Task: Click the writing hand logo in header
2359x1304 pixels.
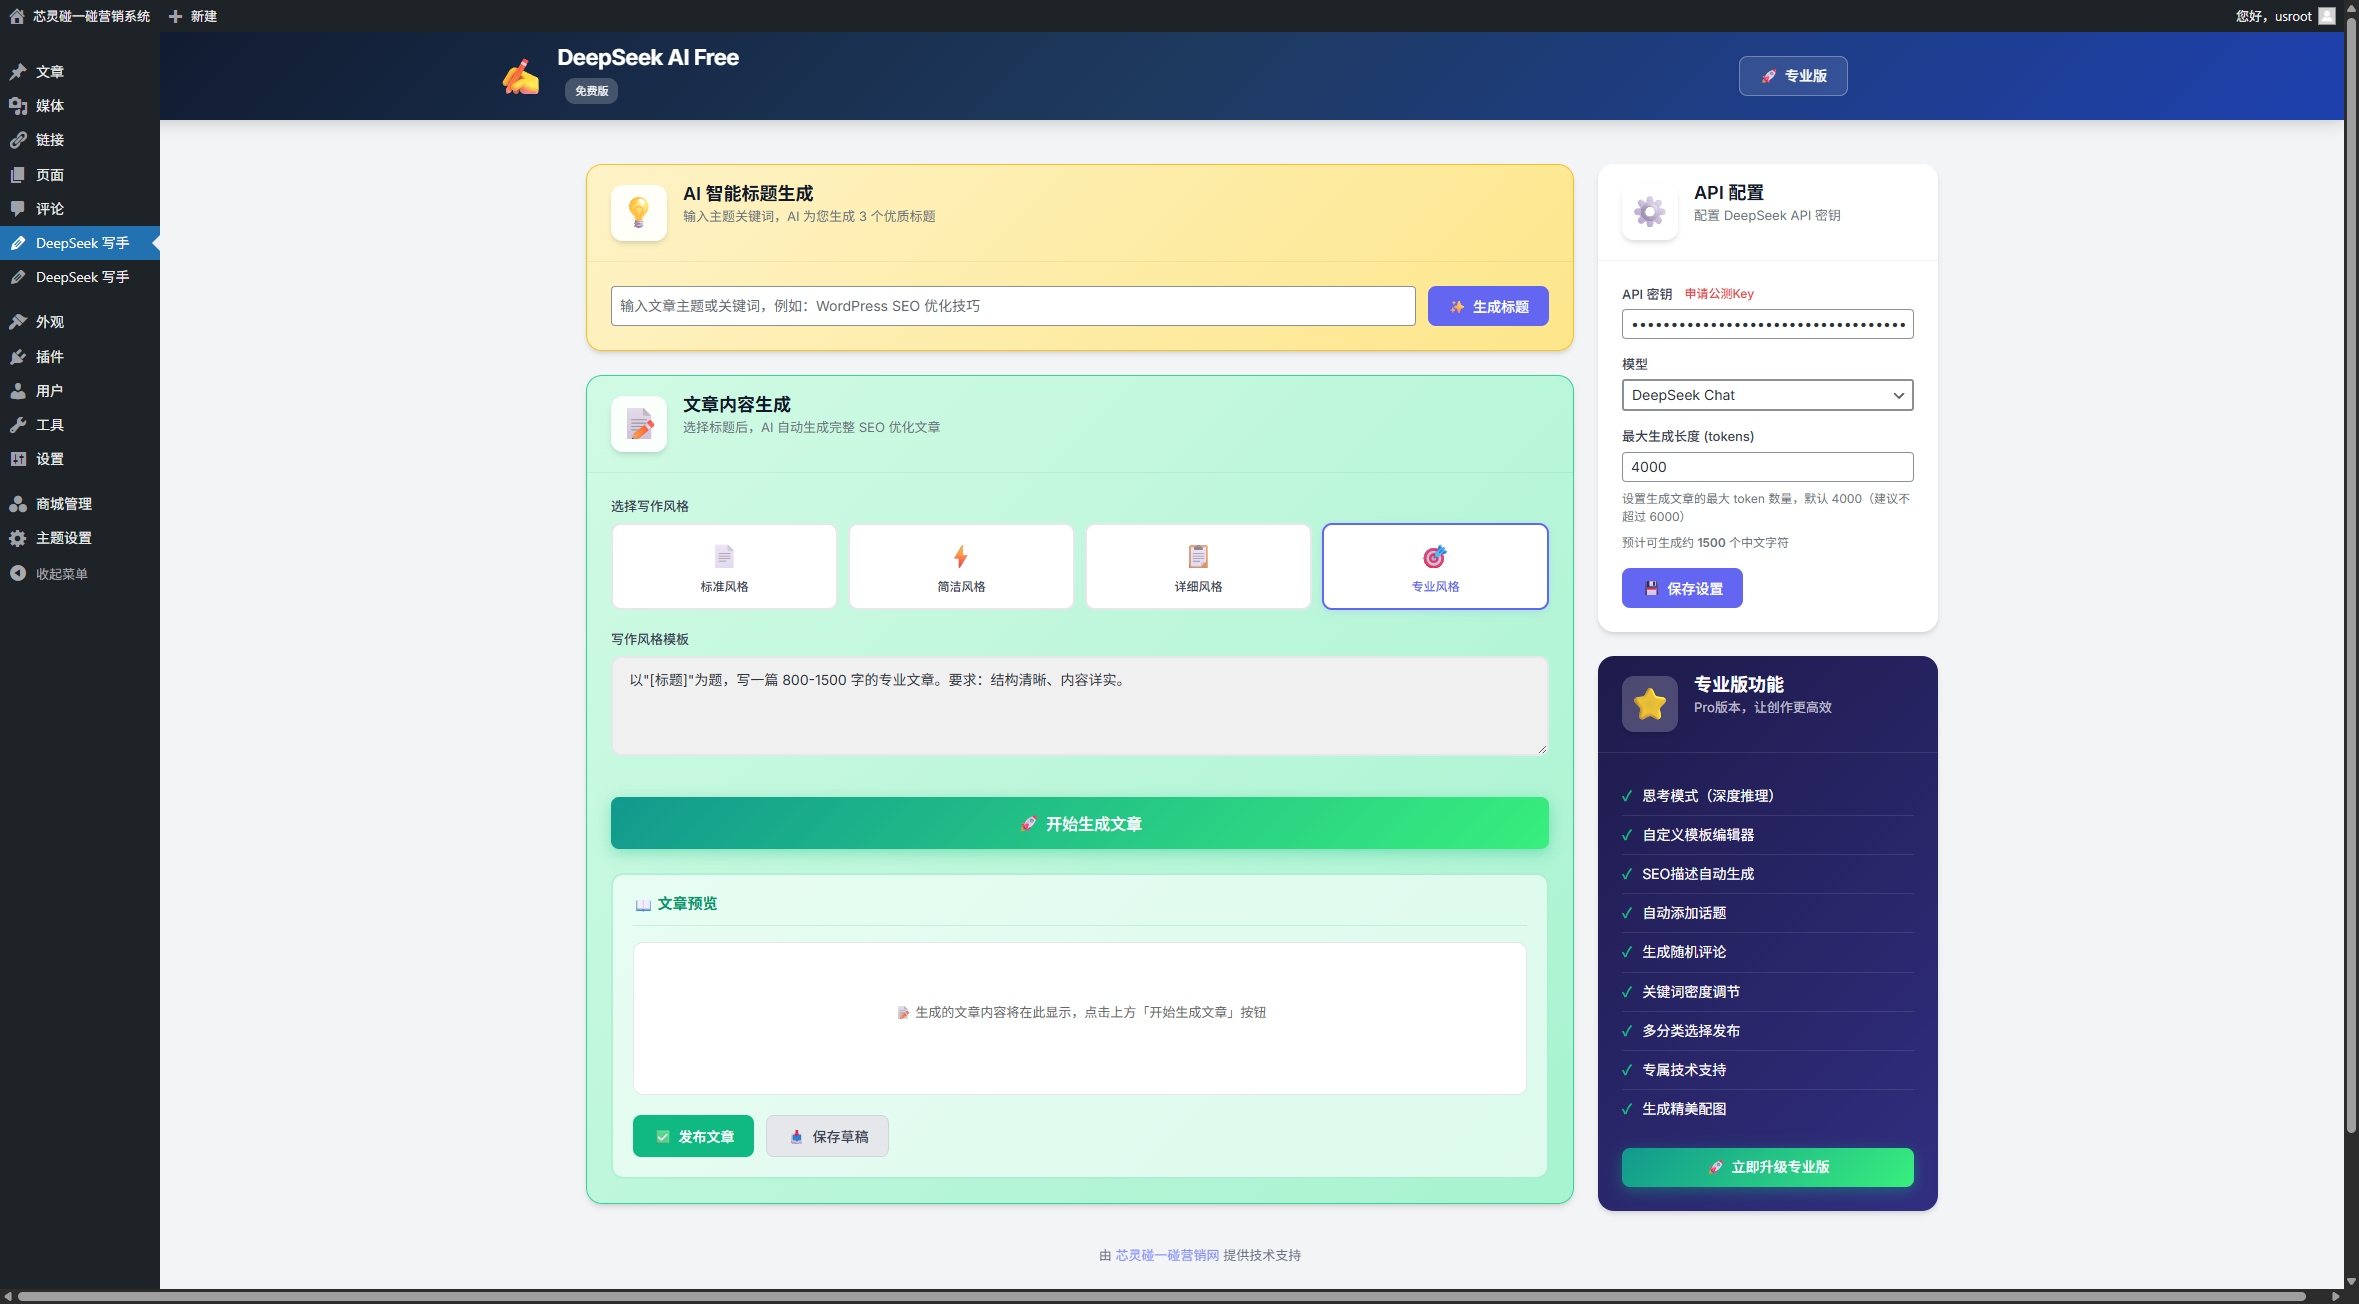Action: [520, 76]
